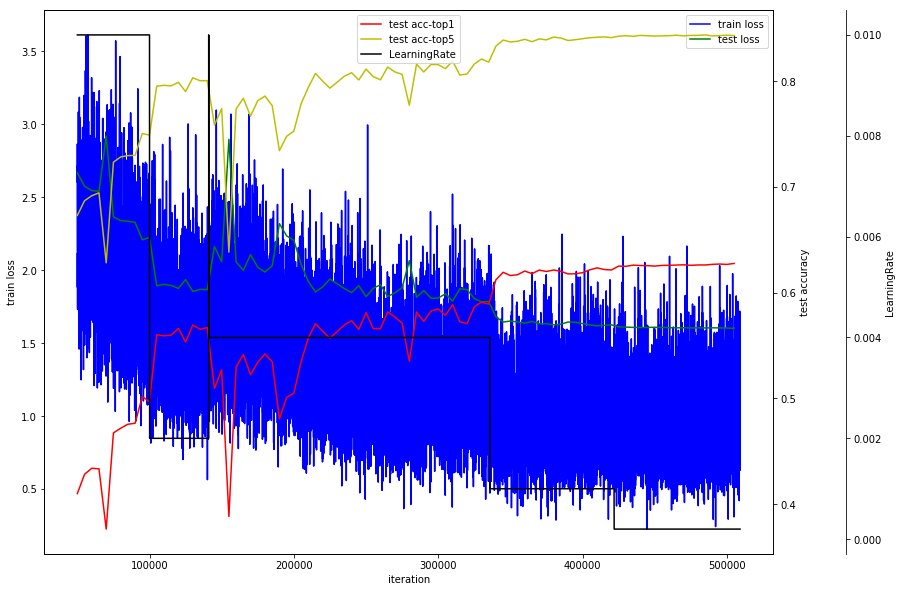The width and height of the screenshot is (902, 592).
Task: Click the rotated 'LearningRate' right axis label
Action: coord(889,284)
